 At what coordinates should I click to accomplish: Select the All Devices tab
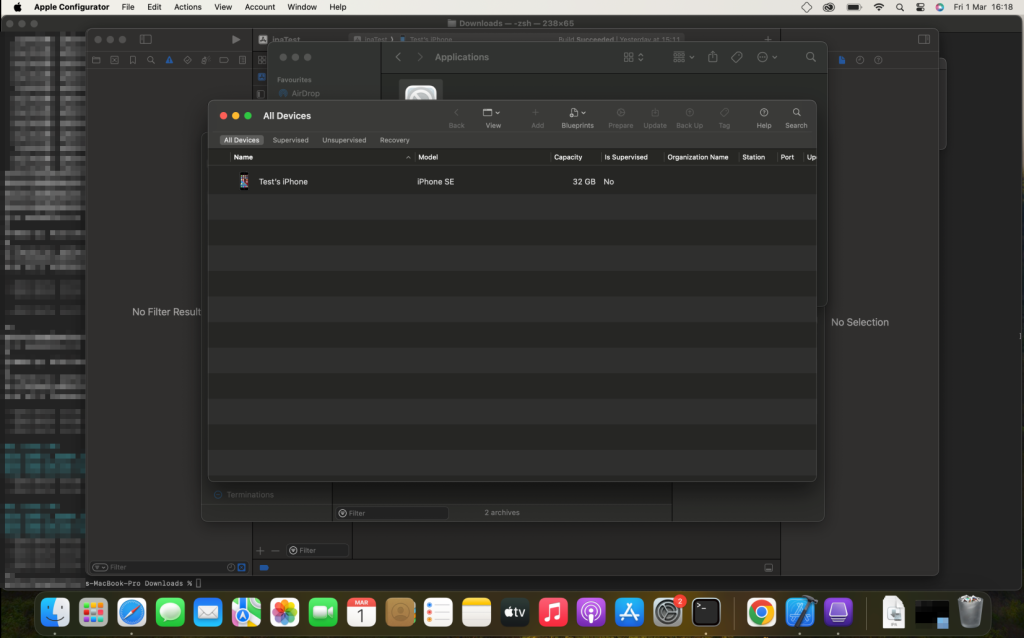tap(241, 140)
